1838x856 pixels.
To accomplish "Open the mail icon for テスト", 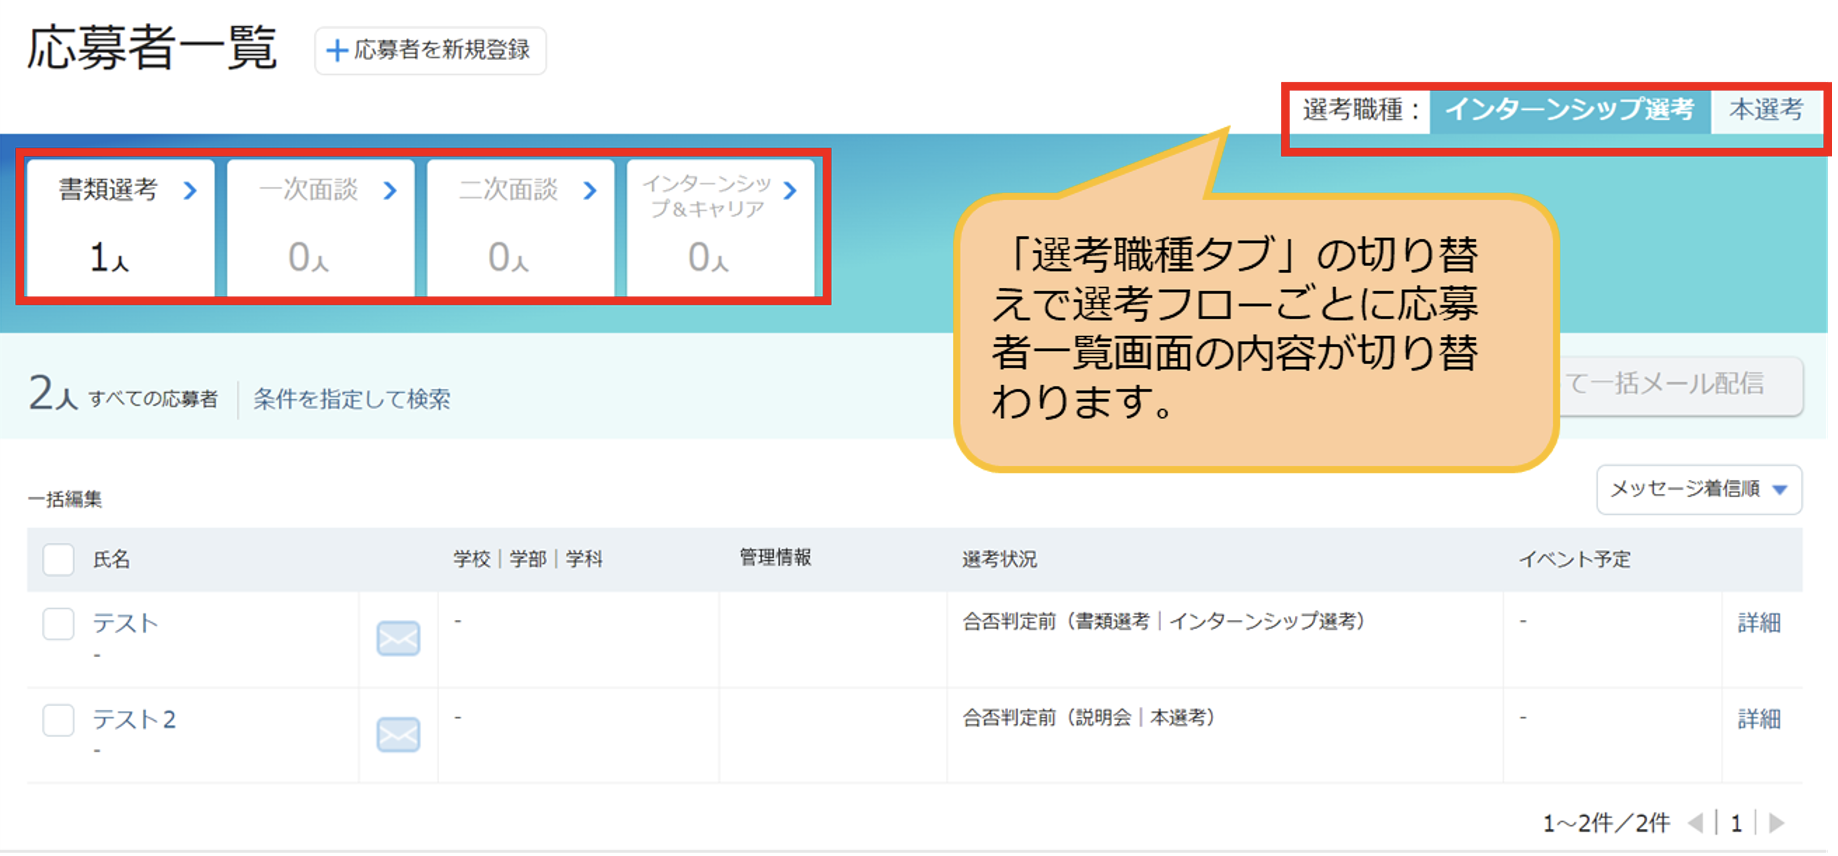I will point(398,638).
